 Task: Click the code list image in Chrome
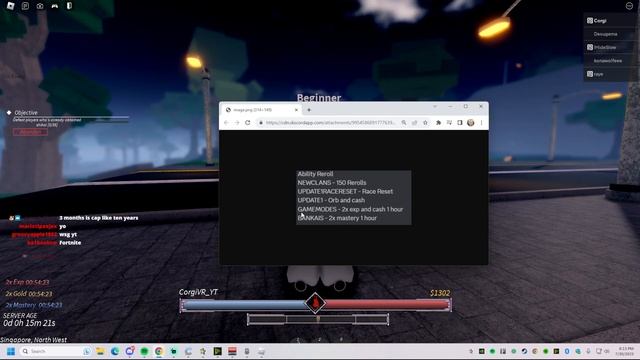coord(353,197)
